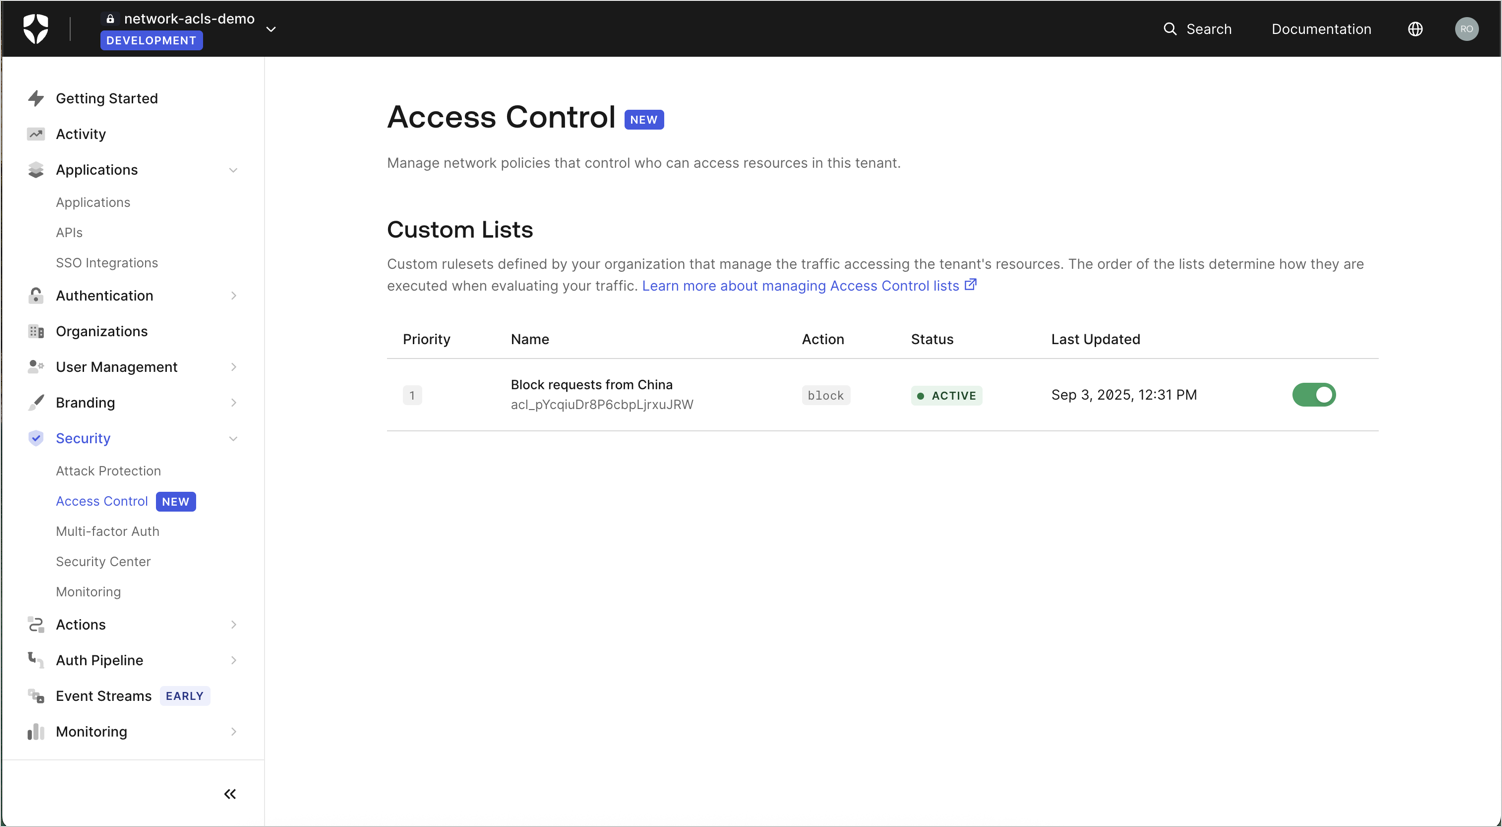Click Learn more about managing Access Control lists
This screenshot has width=1502, height=827.
tap(802, 285)
